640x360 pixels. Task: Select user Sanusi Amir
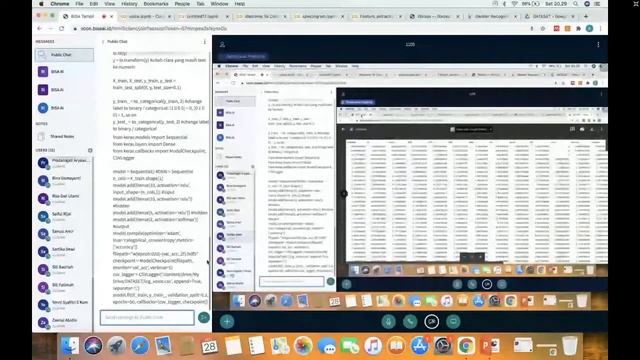point(63,233)
